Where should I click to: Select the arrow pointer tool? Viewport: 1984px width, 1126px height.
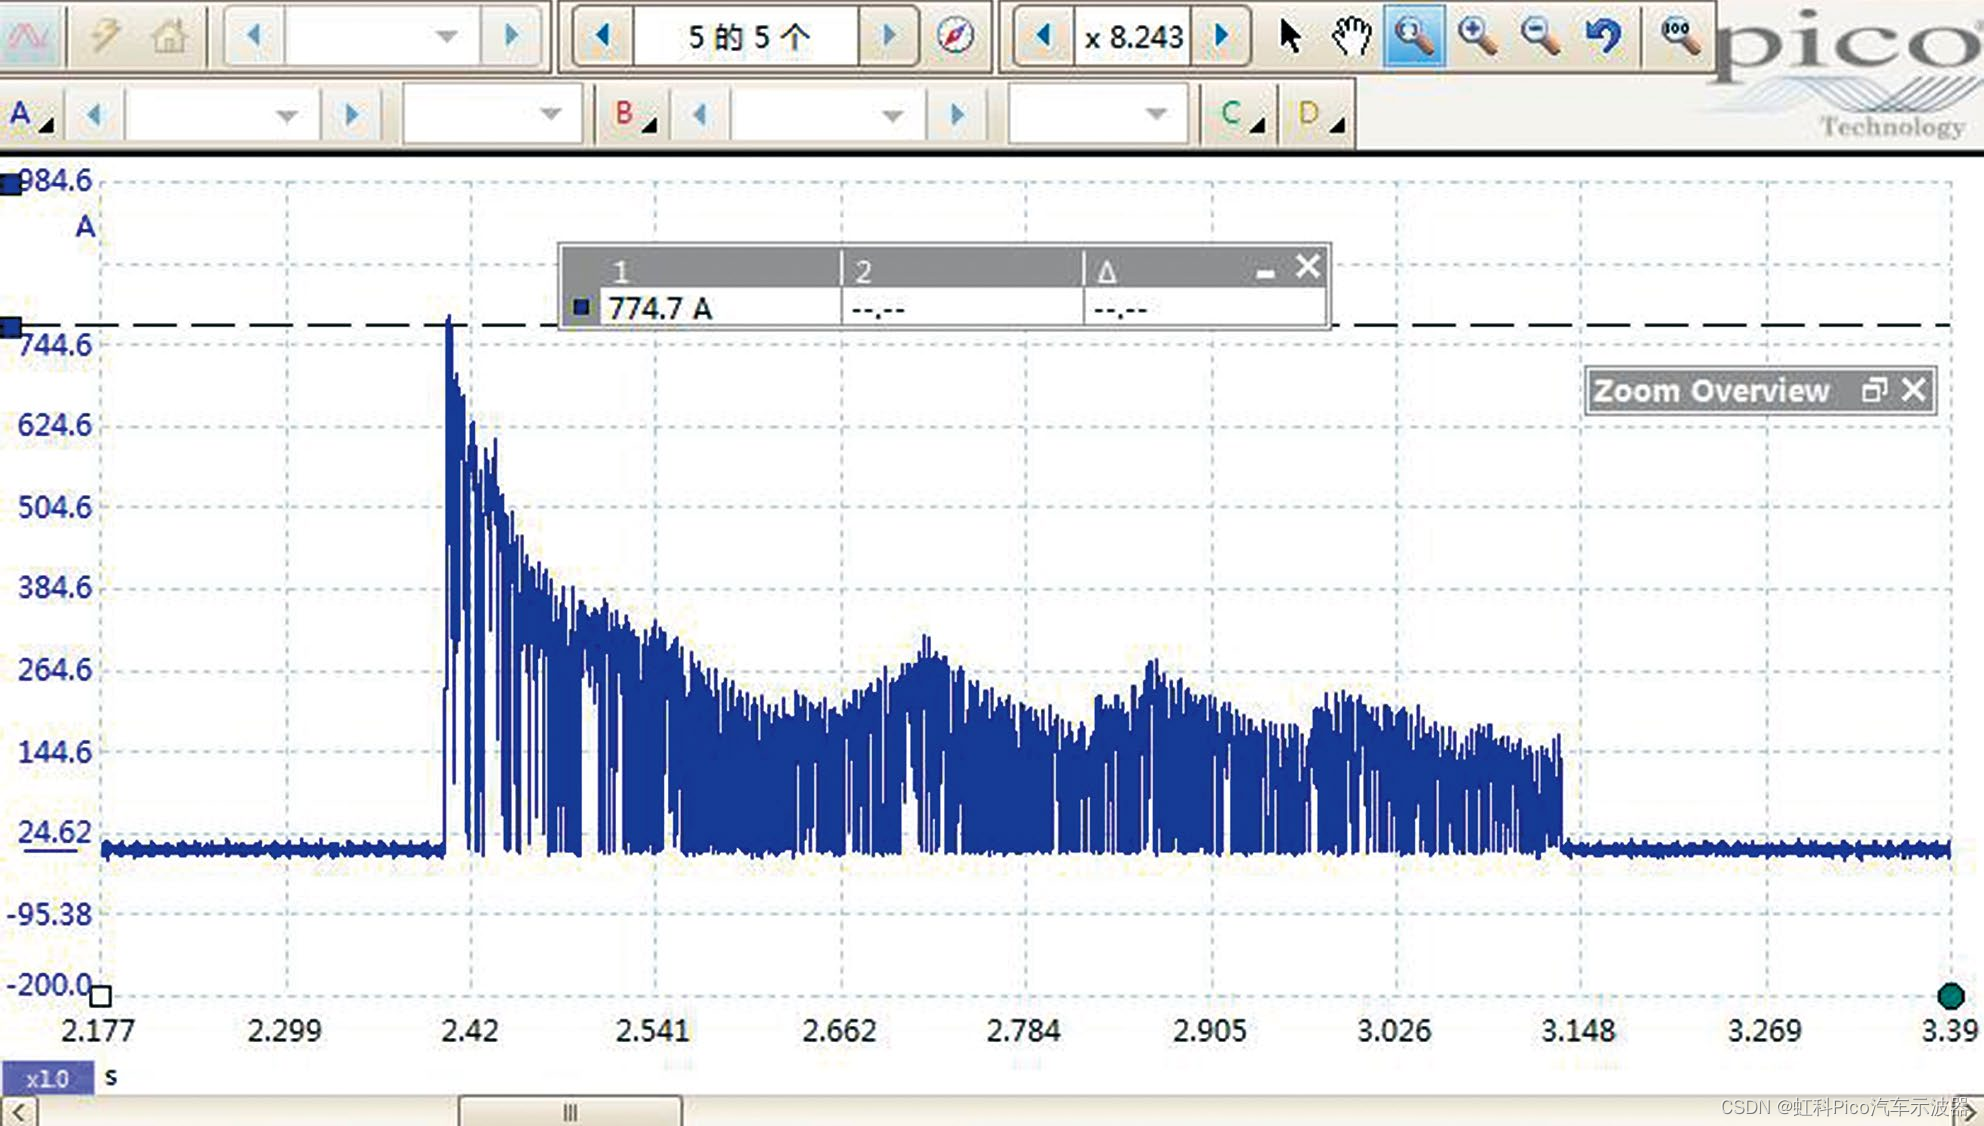1290,37
